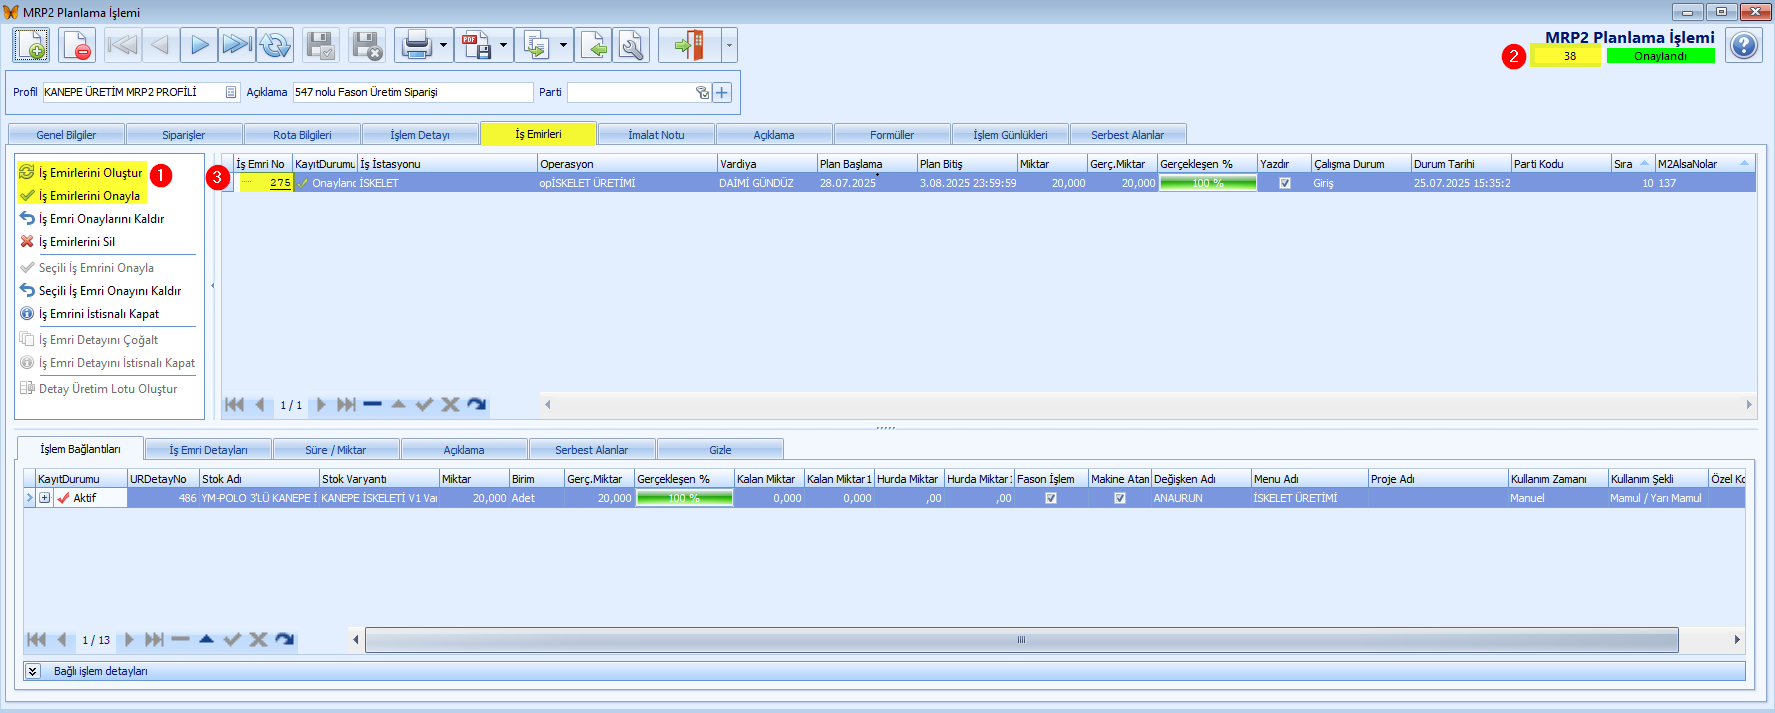
Task: Click the exit door icon
Action: 689,45
